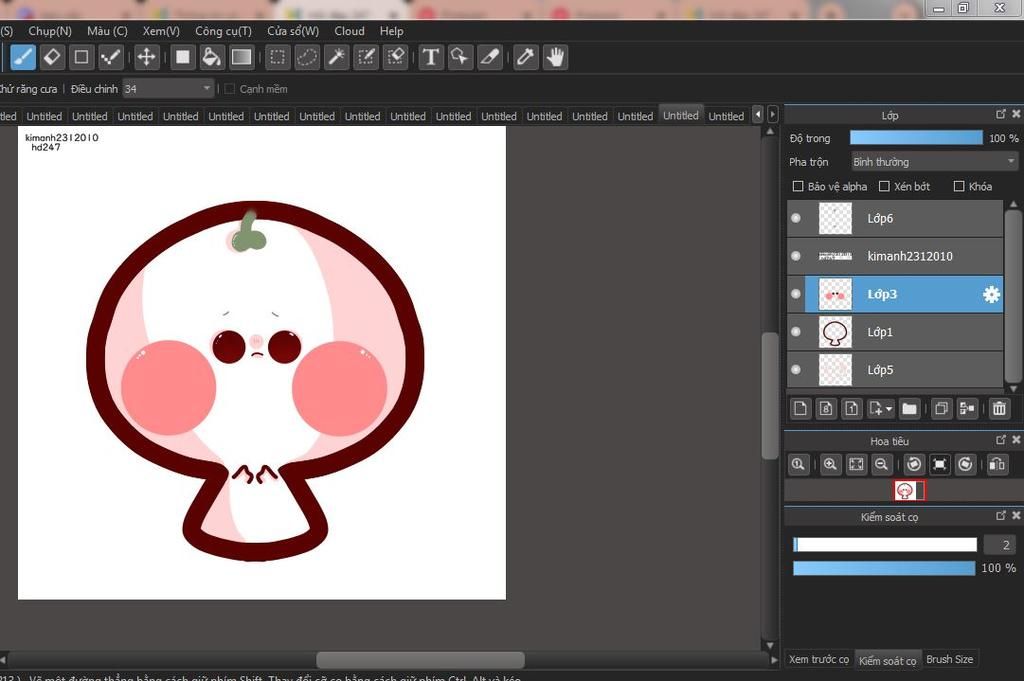Toggle visibility of layer Lớp6
Image resolution: width=1024 pixels, height=681 pixels.
click(795, 218)
